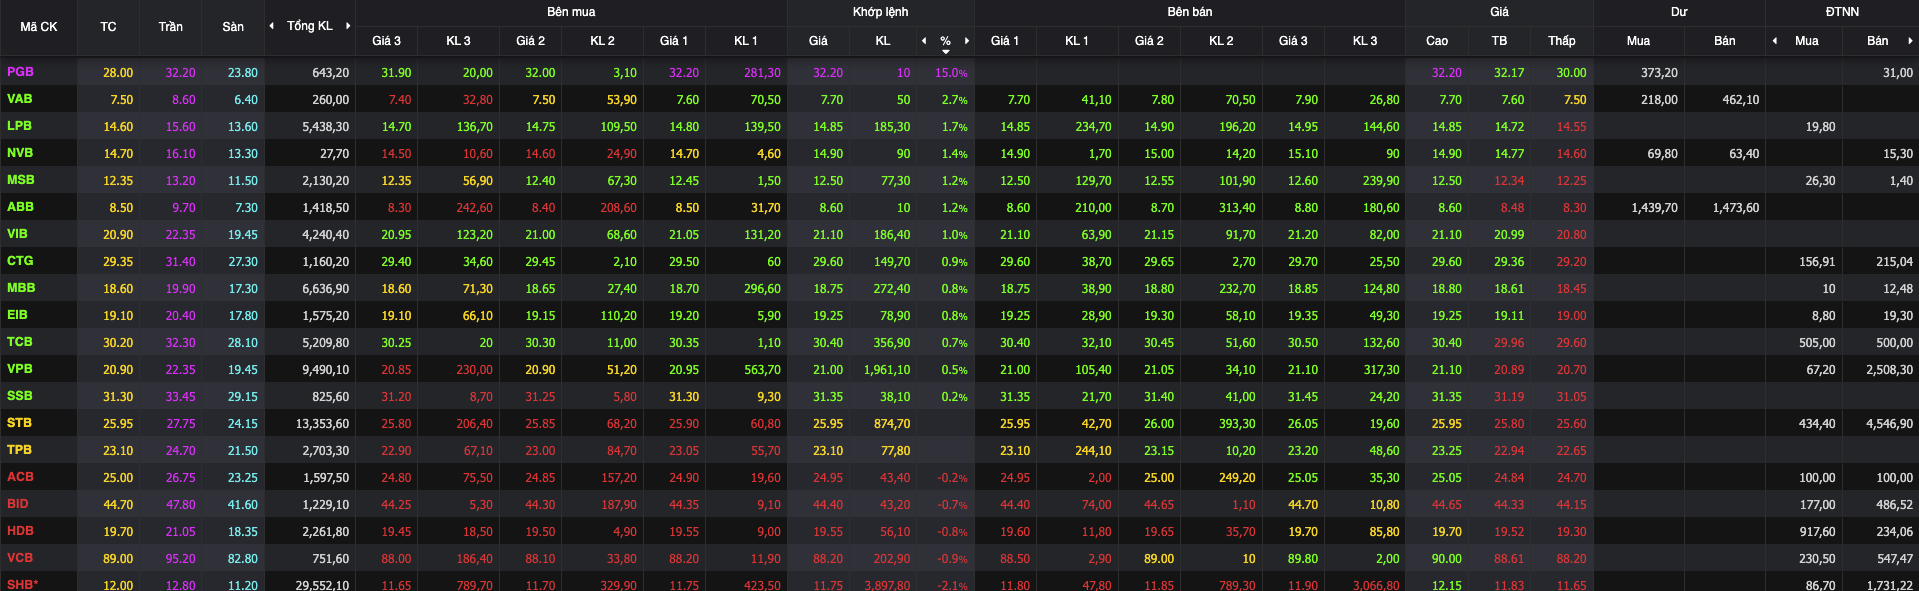This screenshot has width=1919, height=591.
Task: Click left arrow before ĐTNN Mua header
Action: [x=1775, y=41]
